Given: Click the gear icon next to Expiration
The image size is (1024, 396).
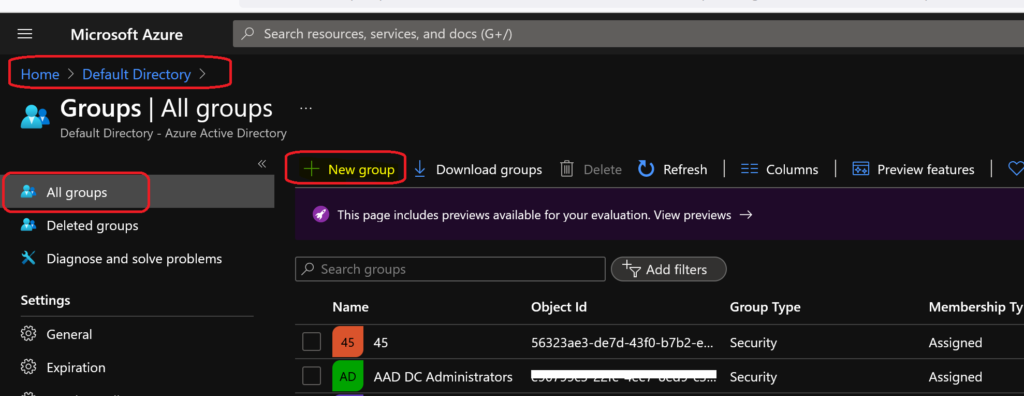Looking at the screenshot, I should tap(28, 367).
